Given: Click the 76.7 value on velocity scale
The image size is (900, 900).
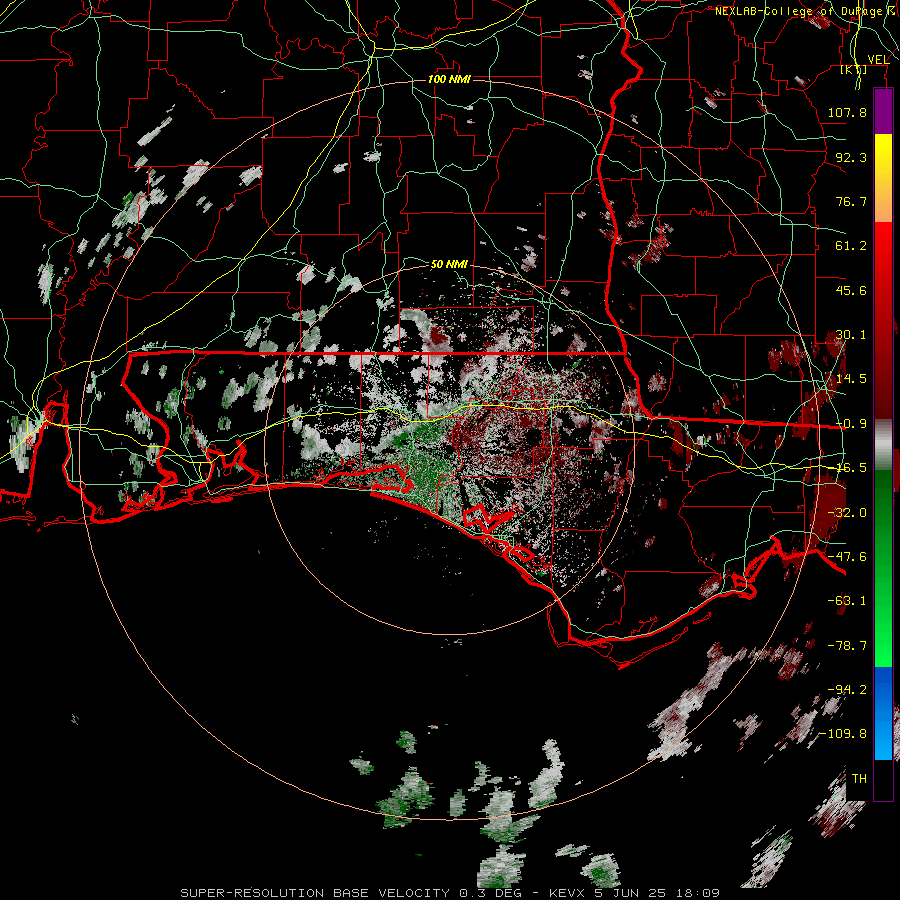Looking at the screenshot, I should coord(851,201).
